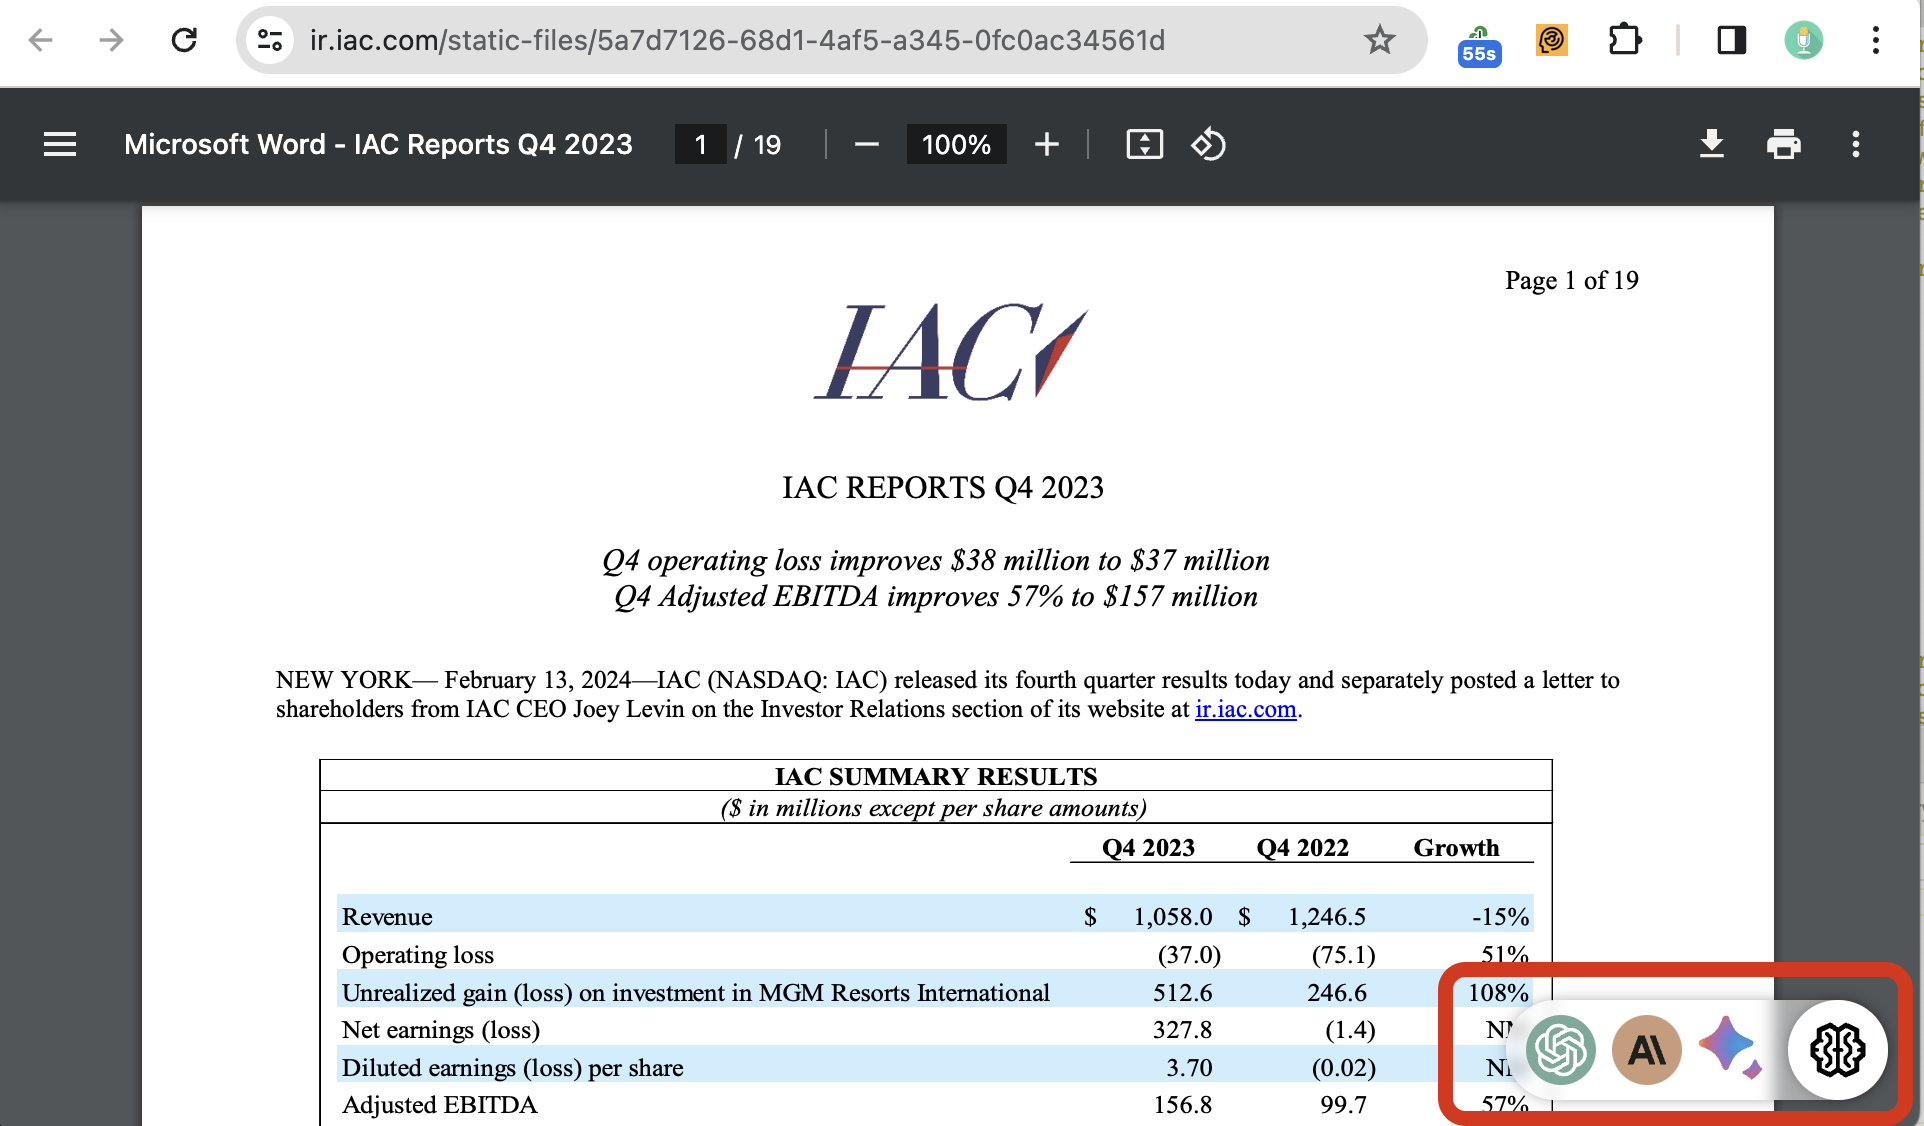The width and height of the screenshot is (1924, 1126).
Task: Click the 'Net earnings (loss)' row label
Action: click(441, 1030)
